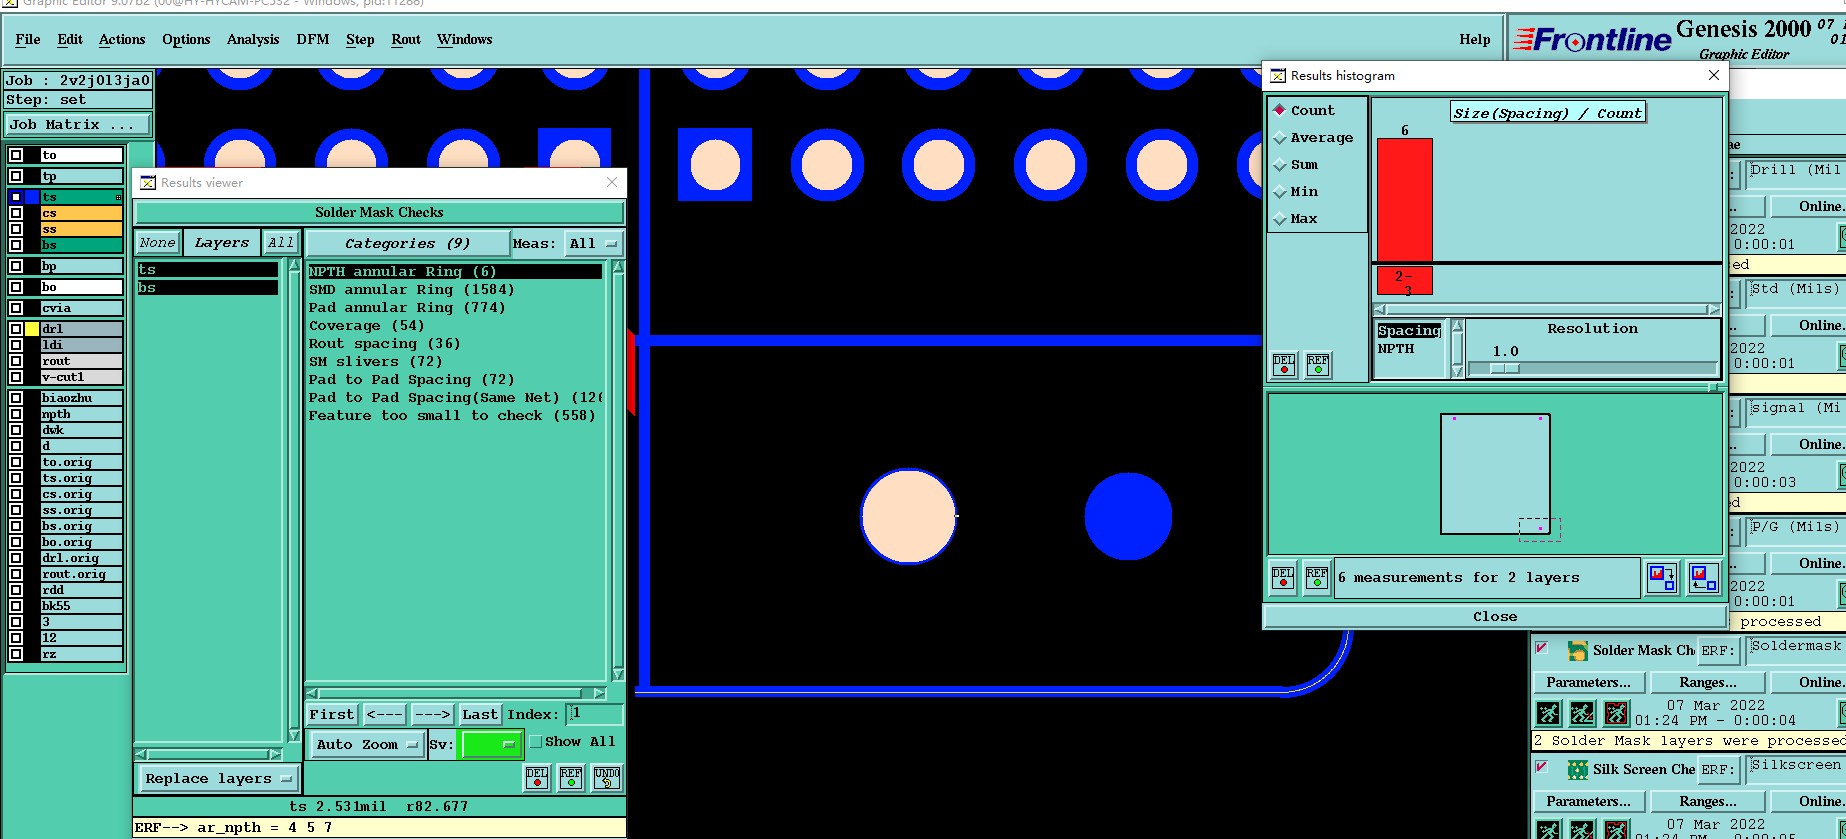Open the Replace layers dropdown
The image size is (1846, 839).
pos(218,779)
